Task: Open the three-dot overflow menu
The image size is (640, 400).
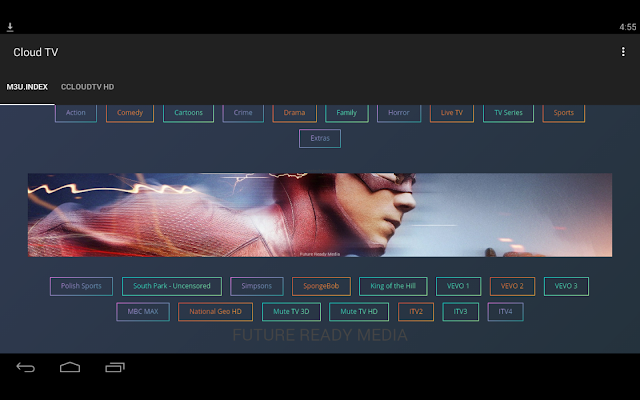Action: click(623, 52)
